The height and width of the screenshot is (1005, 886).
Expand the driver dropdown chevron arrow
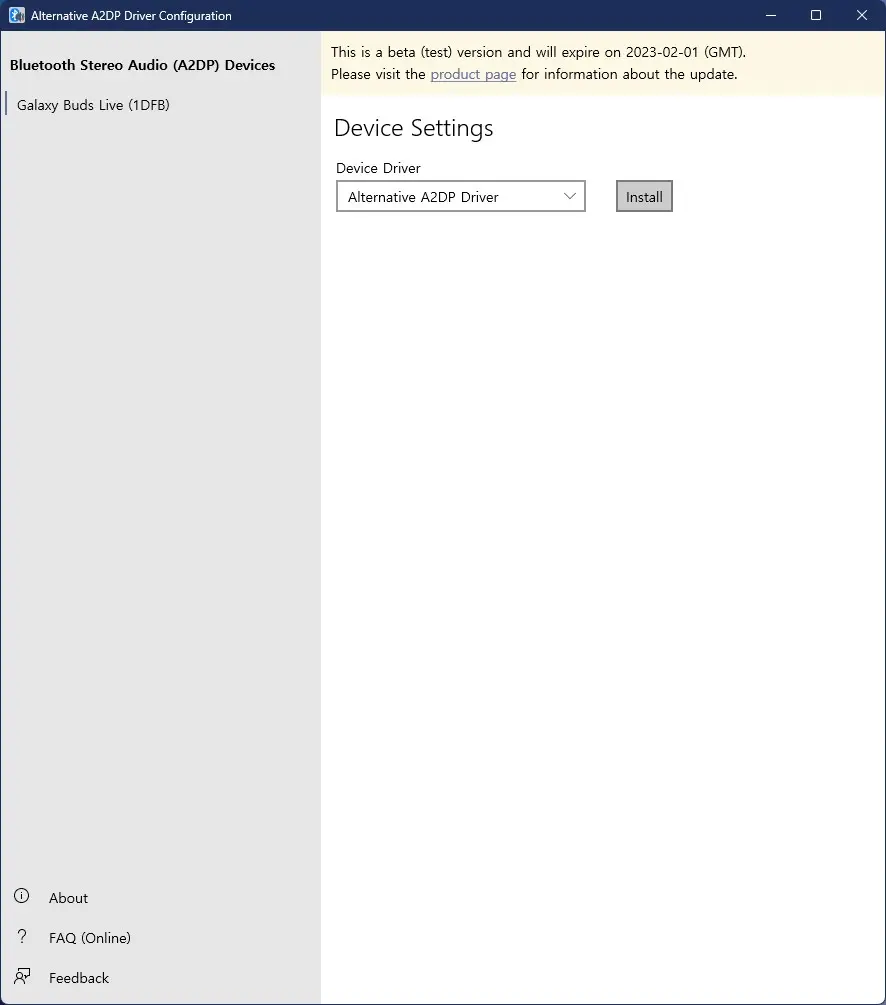click(569, 196)
